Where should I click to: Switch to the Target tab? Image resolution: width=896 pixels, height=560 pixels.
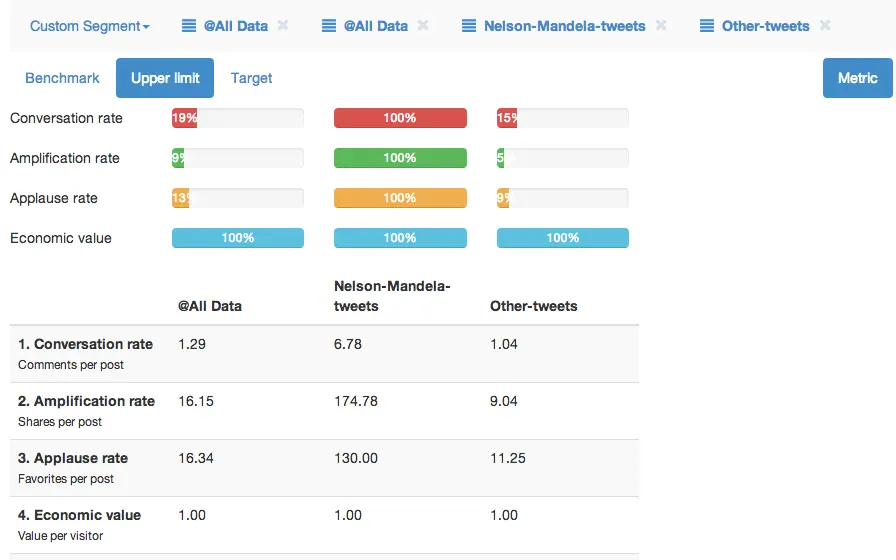(251, 78)
